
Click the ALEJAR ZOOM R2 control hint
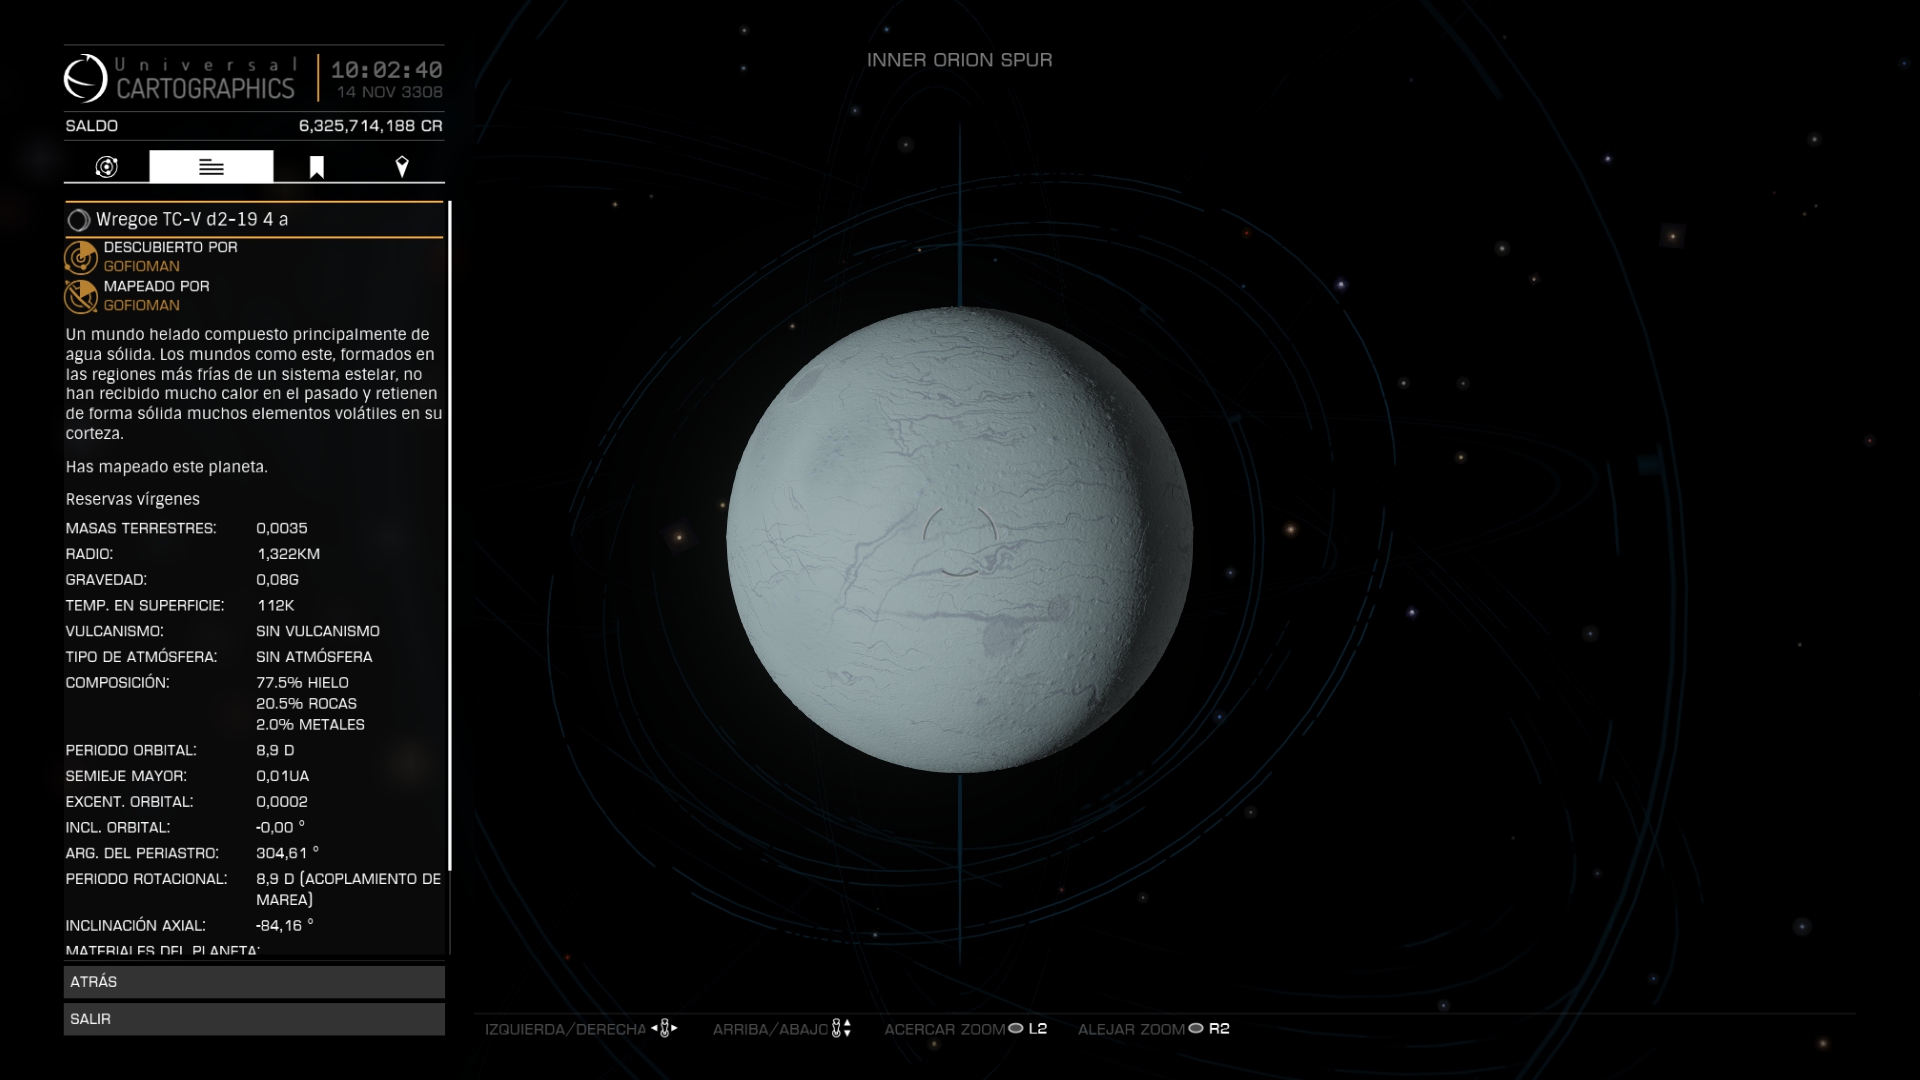click(1153, 1029)
